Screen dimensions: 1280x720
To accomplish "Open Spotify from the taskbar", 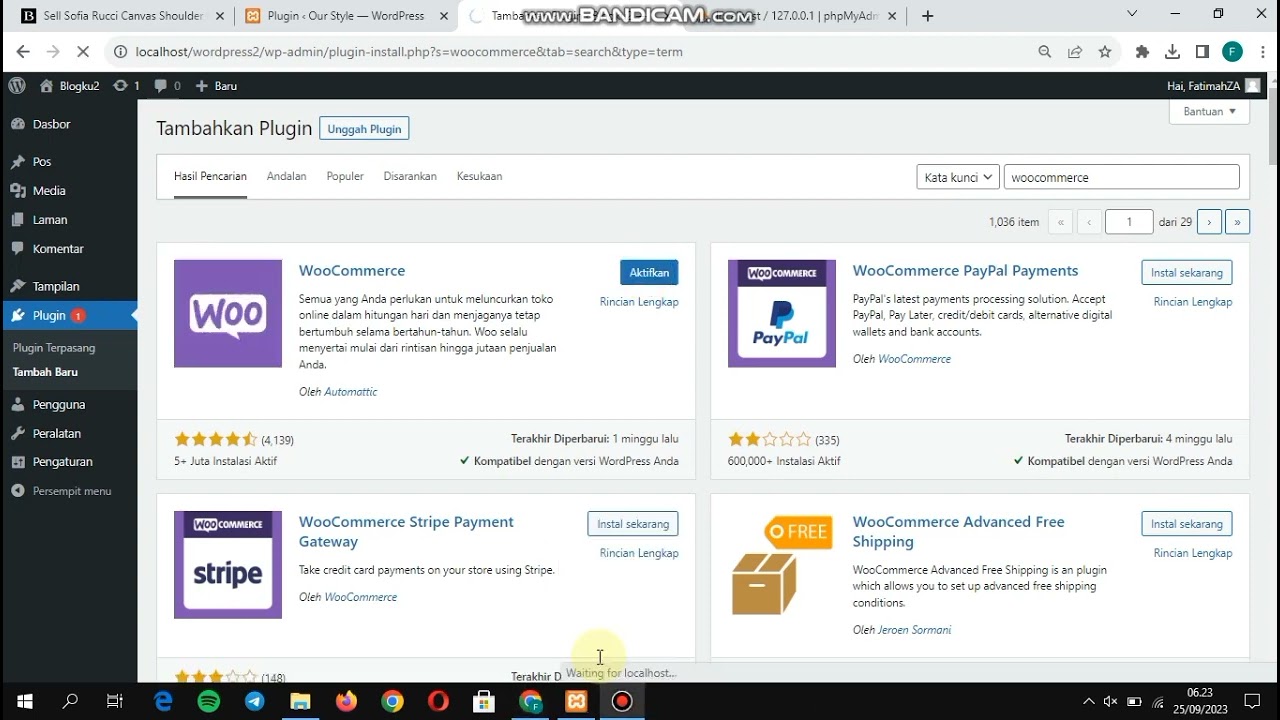I will tap(209, 701).
